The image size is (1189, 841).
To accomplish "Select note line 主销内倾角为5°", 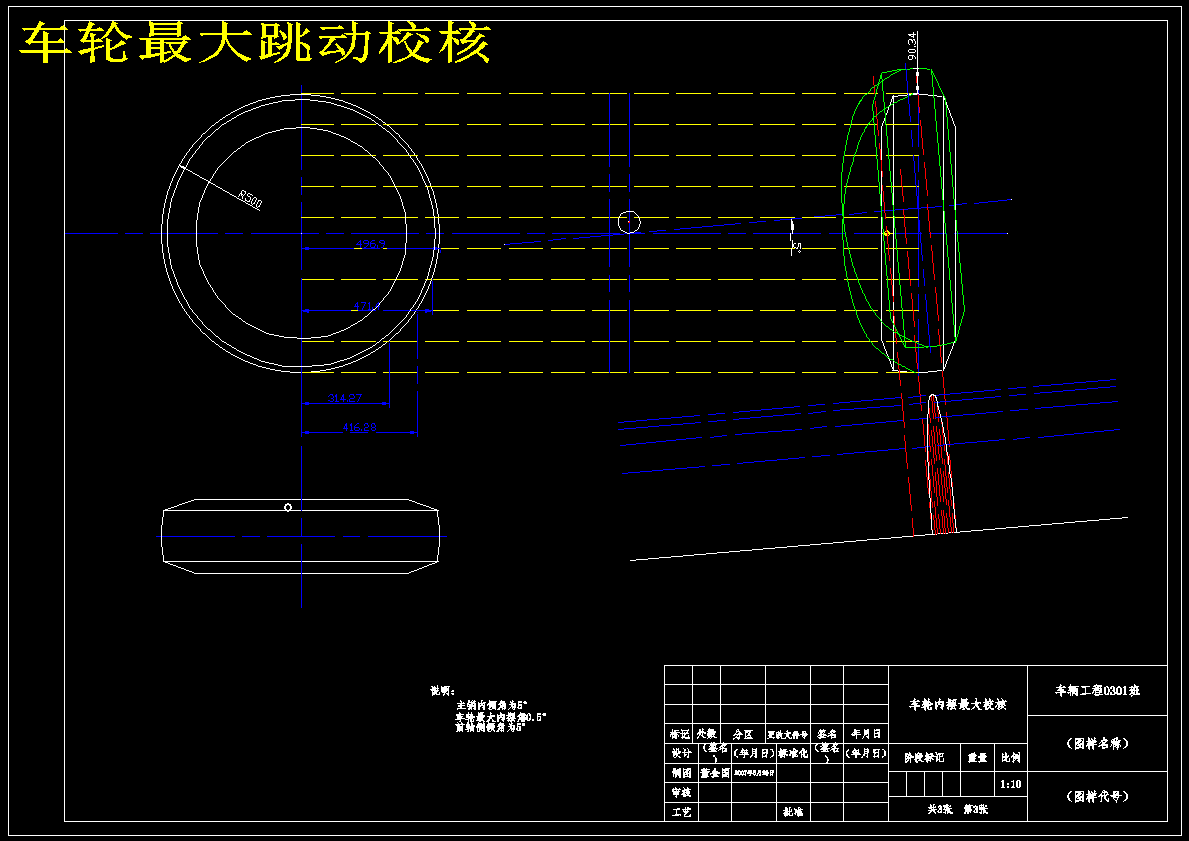I will point(491,705).
